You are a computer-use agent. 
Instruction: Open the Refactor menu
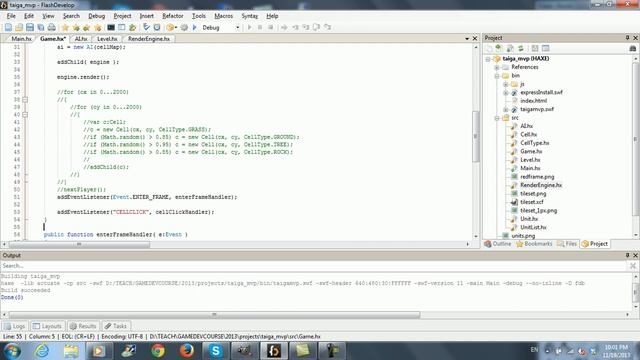click(173, 16)
